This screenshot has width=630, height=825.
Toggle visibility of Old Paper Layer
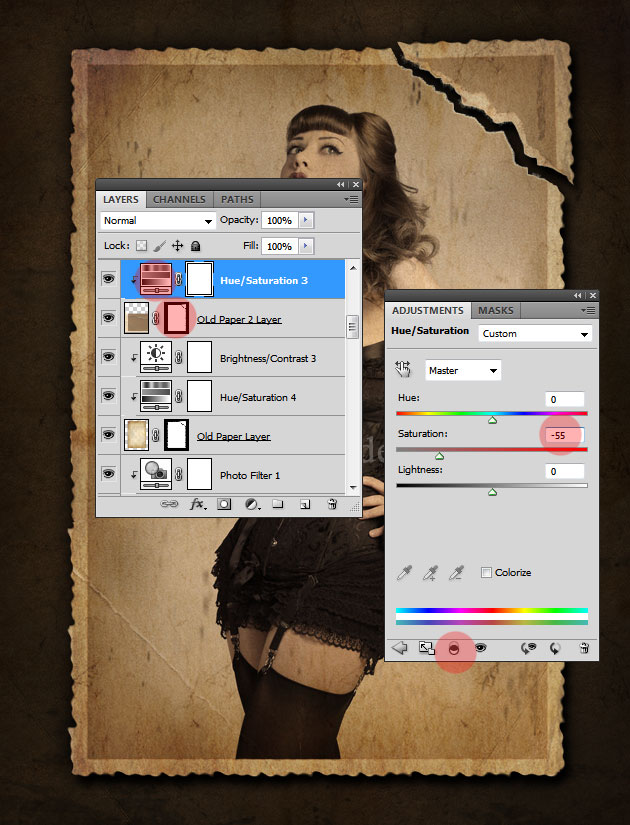tap(108, 435)
